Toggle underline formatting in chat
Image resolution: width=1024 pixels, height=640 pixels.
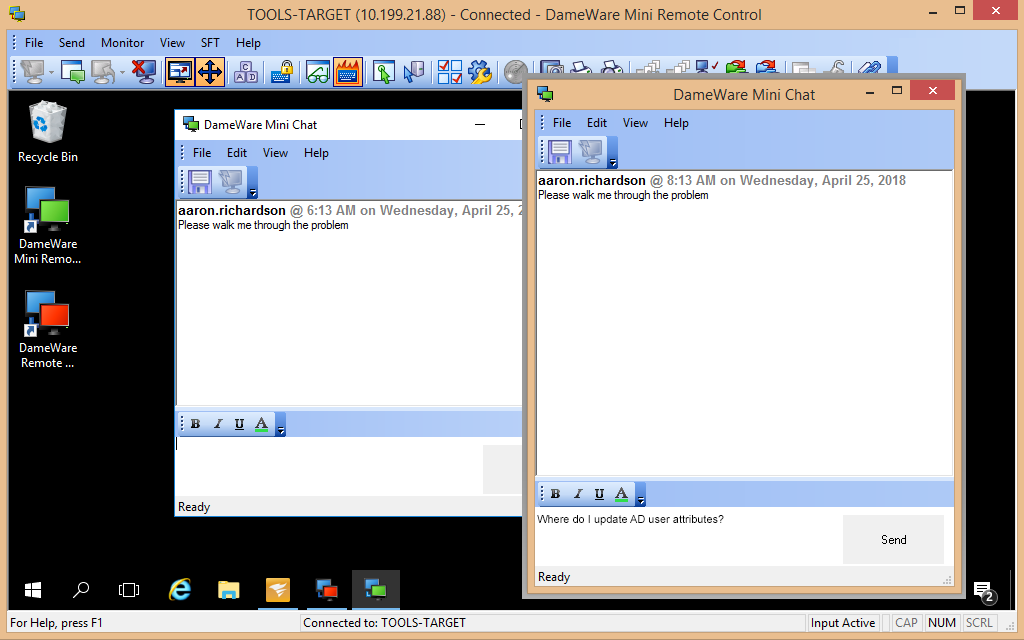pyautogui.click(x=599, y=493)
